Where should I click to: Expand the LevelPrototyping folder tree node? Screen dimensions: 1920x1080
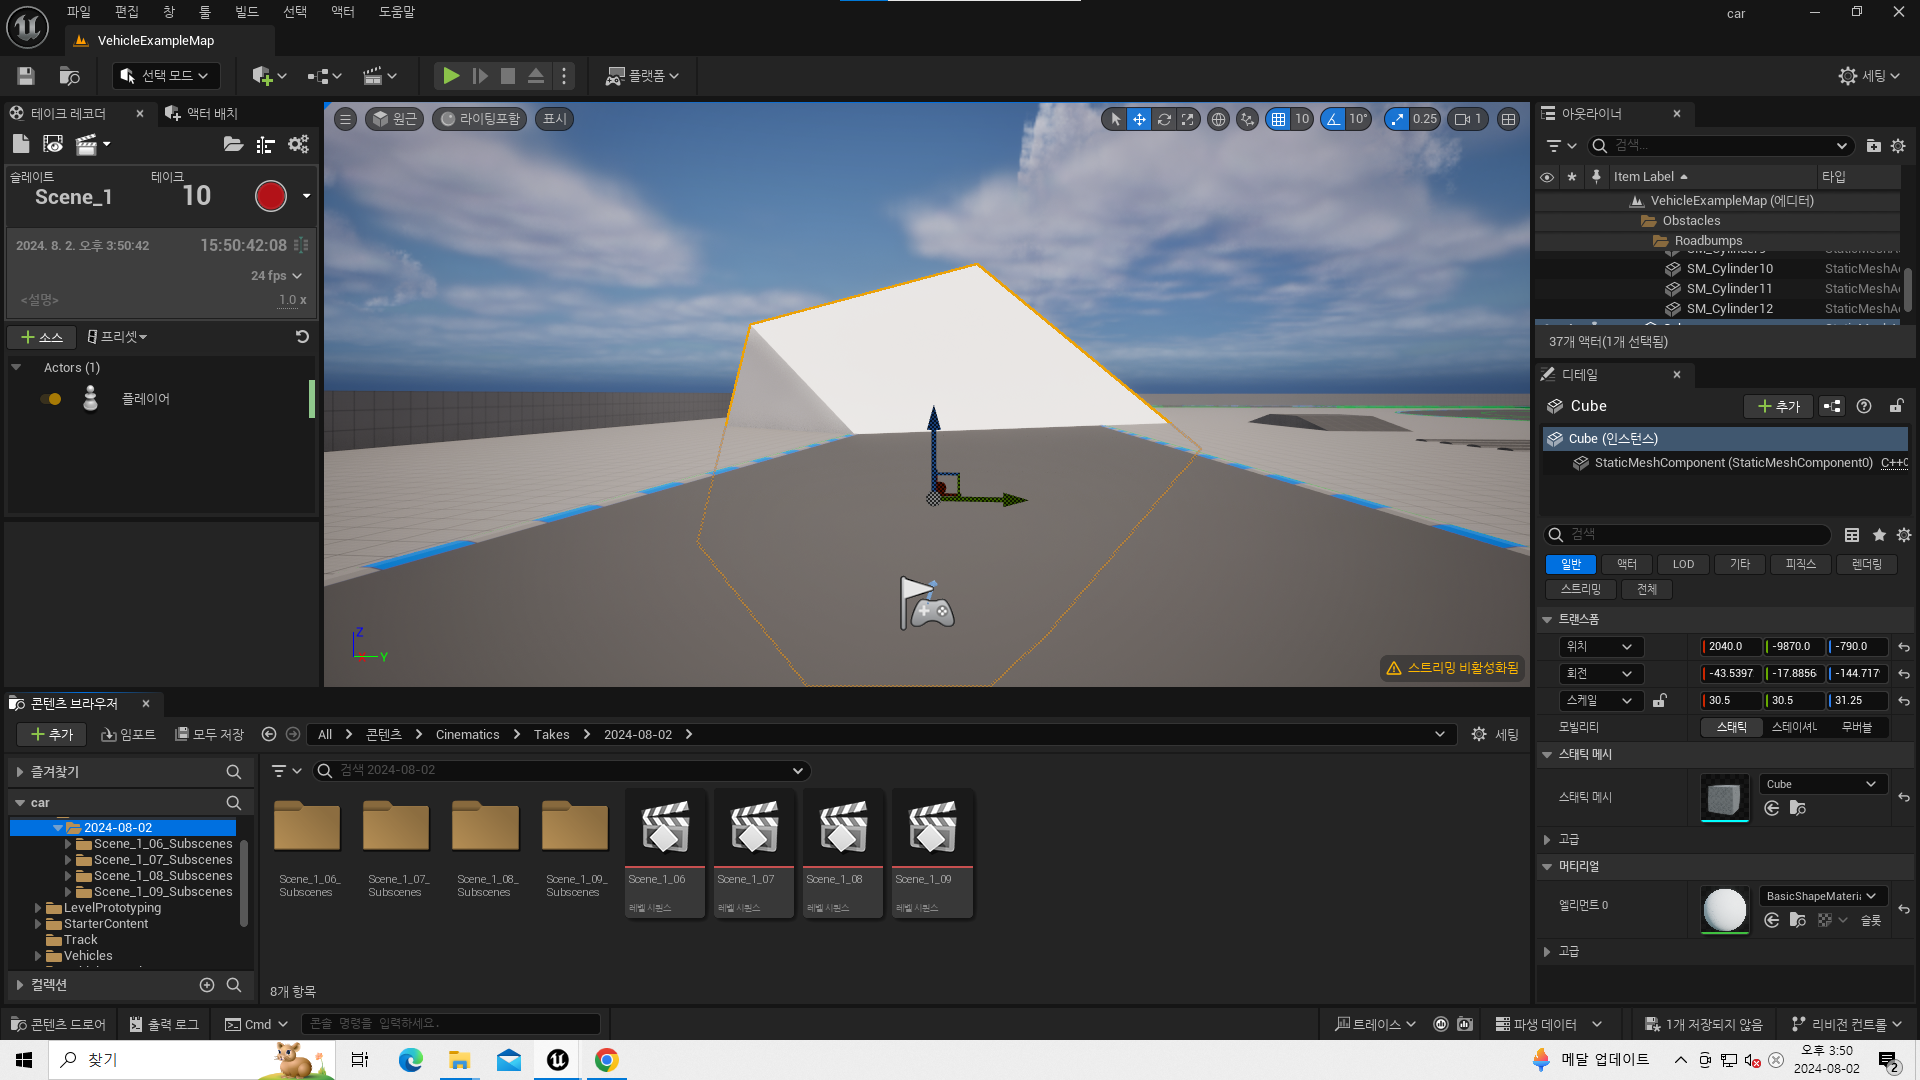[x=38, y=908]
